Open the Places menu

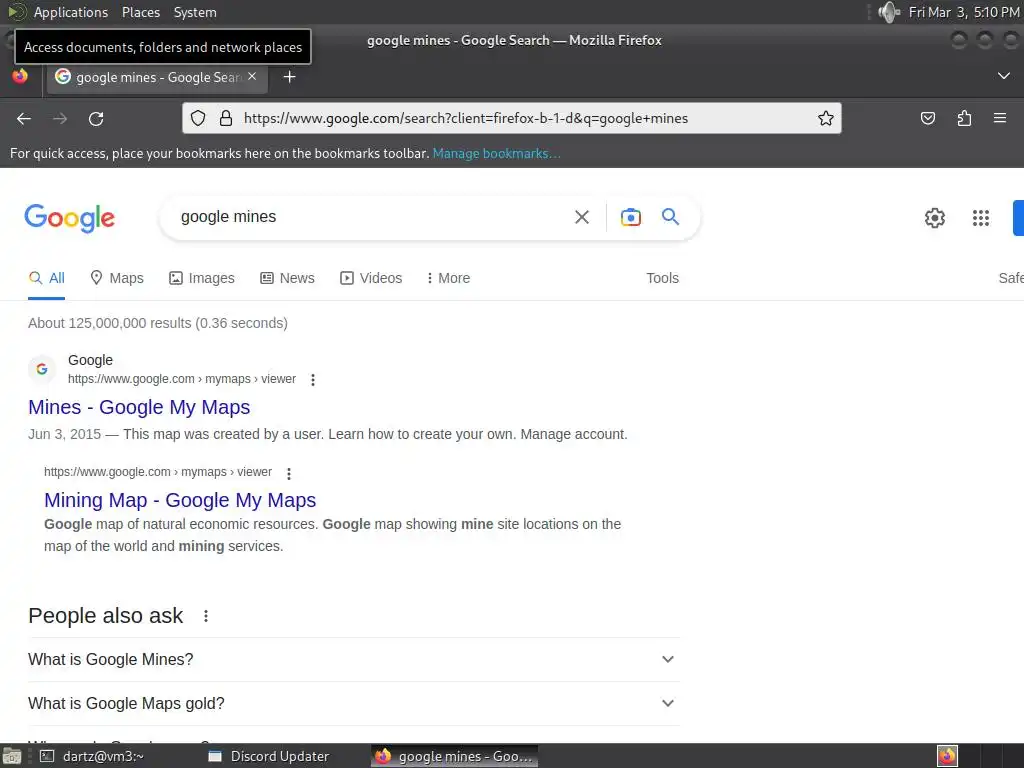pyautogui.click(x=140, y=12)
